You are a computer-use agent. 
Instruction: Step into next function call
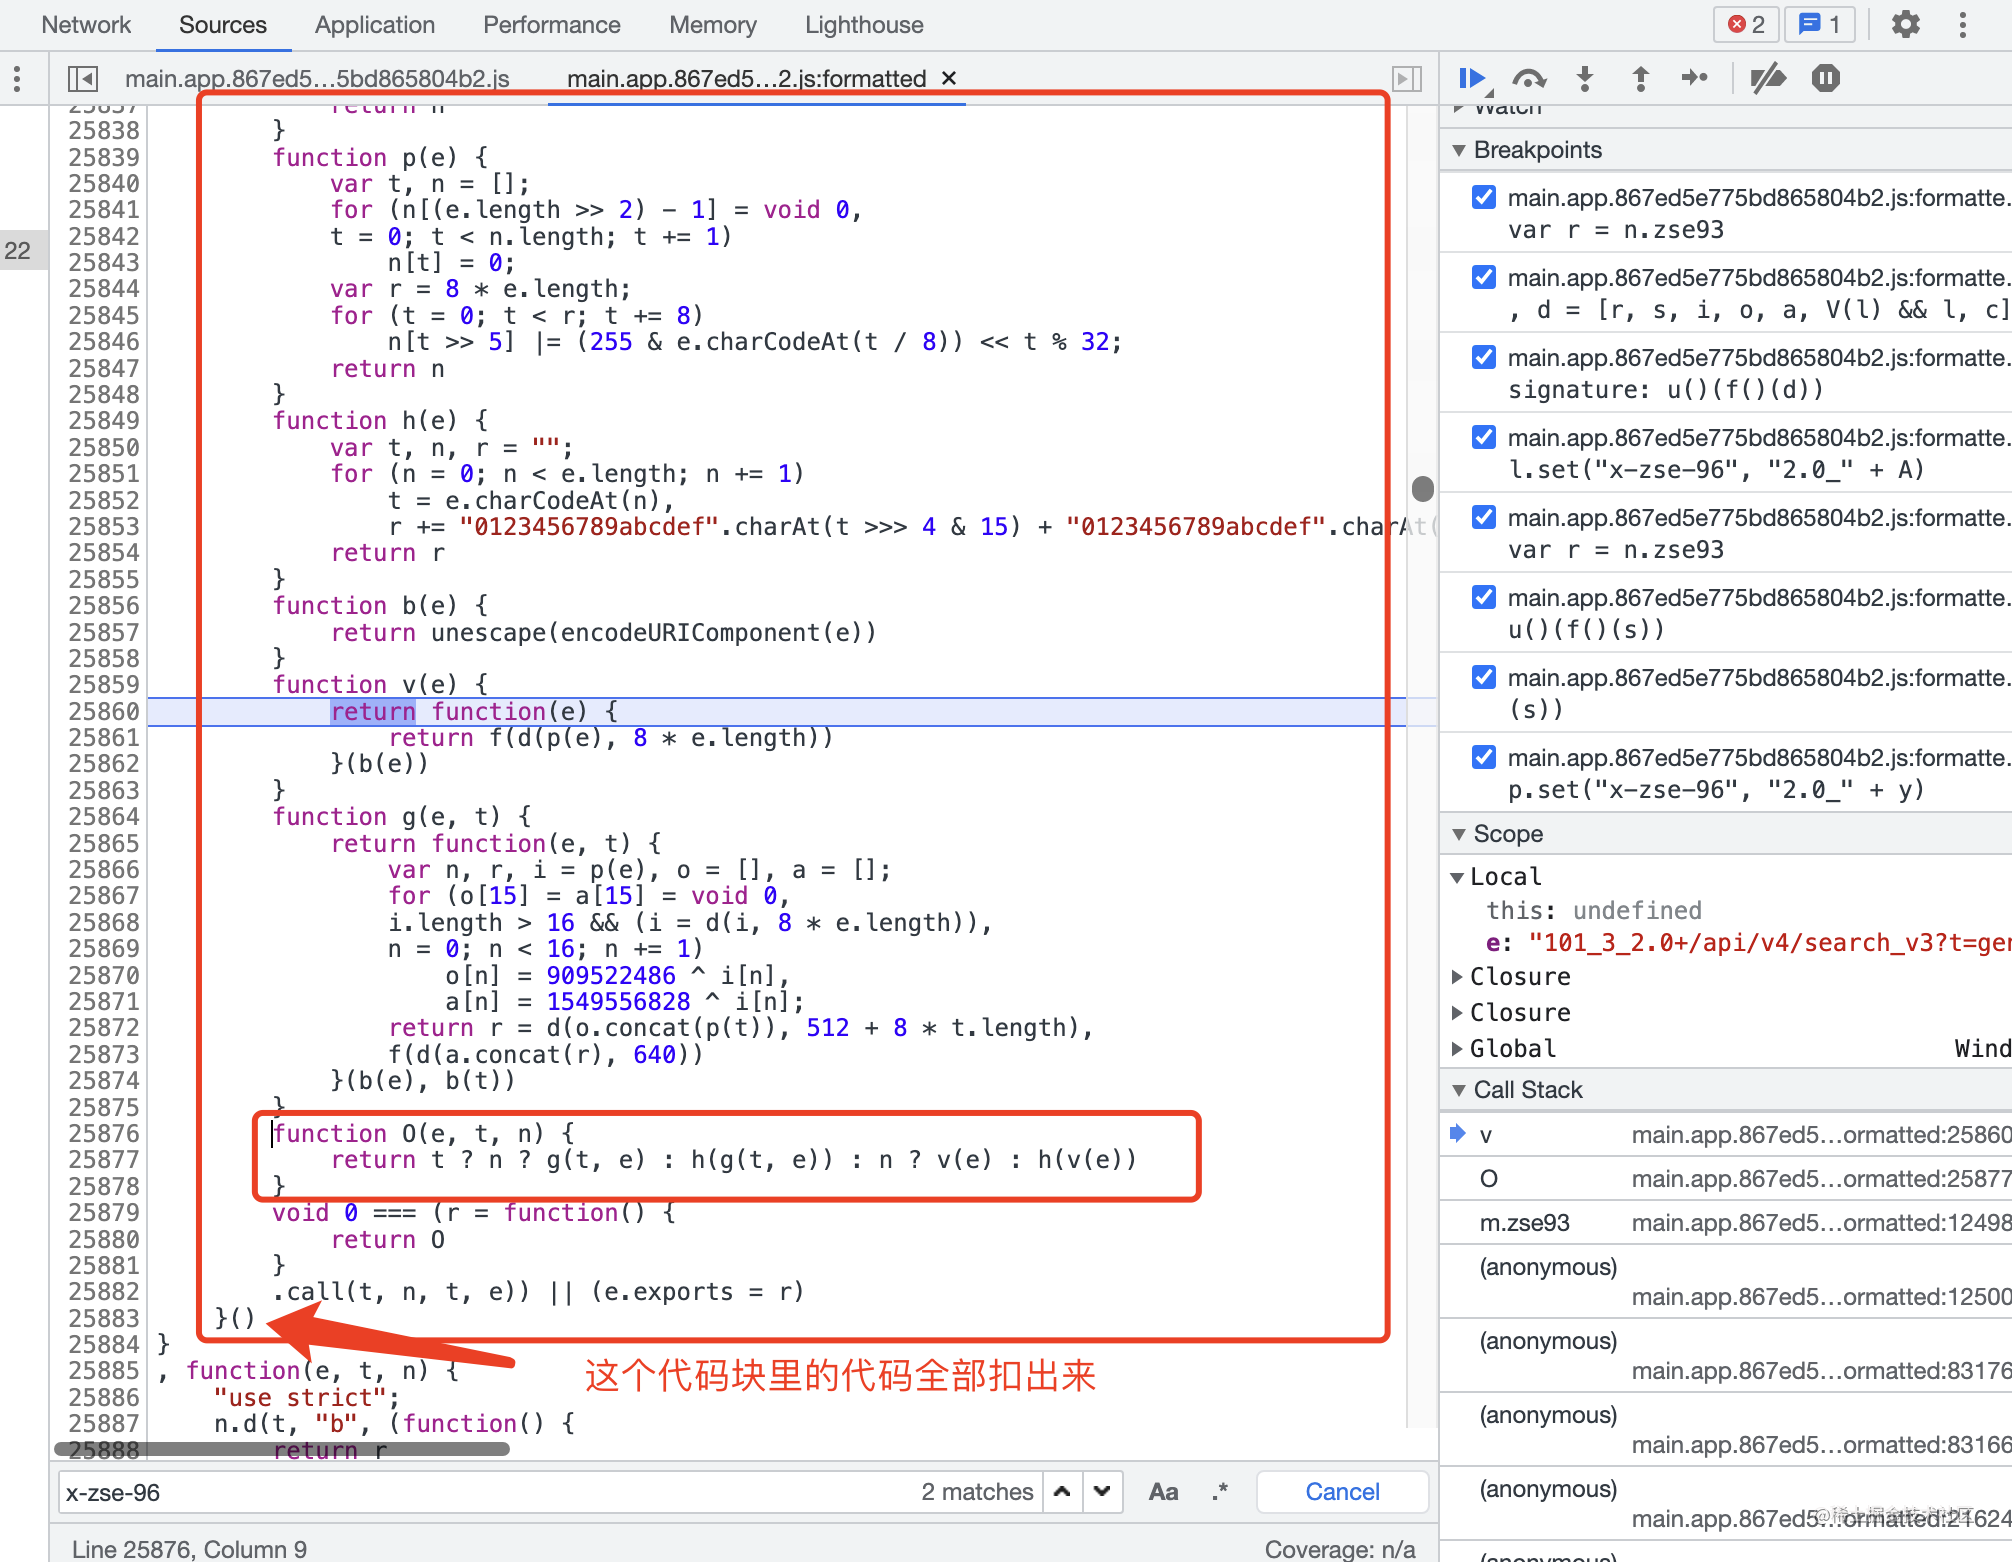[1585, 78]
